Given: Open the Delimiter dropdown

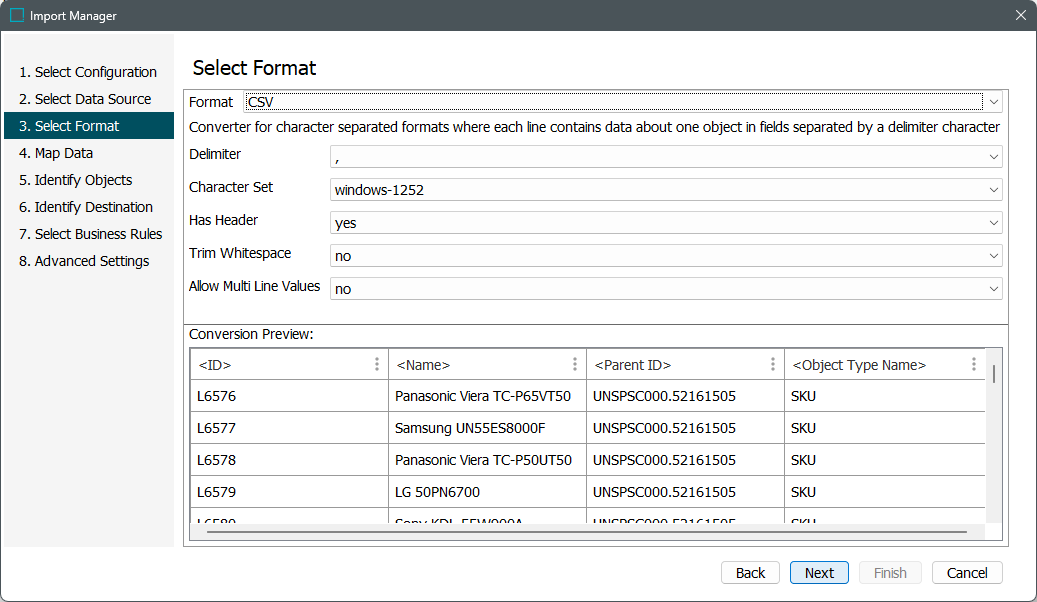Looking at the screenshot, I should [x=994, y=157].
